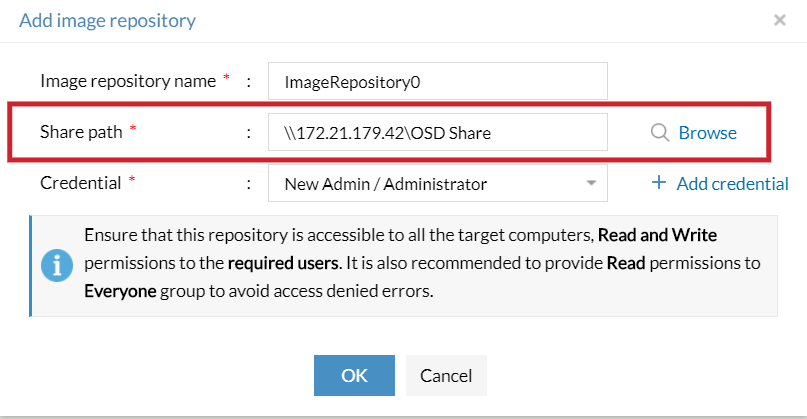The width and height of the screenshot is (807, 419).
Task: Click the Share path label
Action: click(79, 132)
